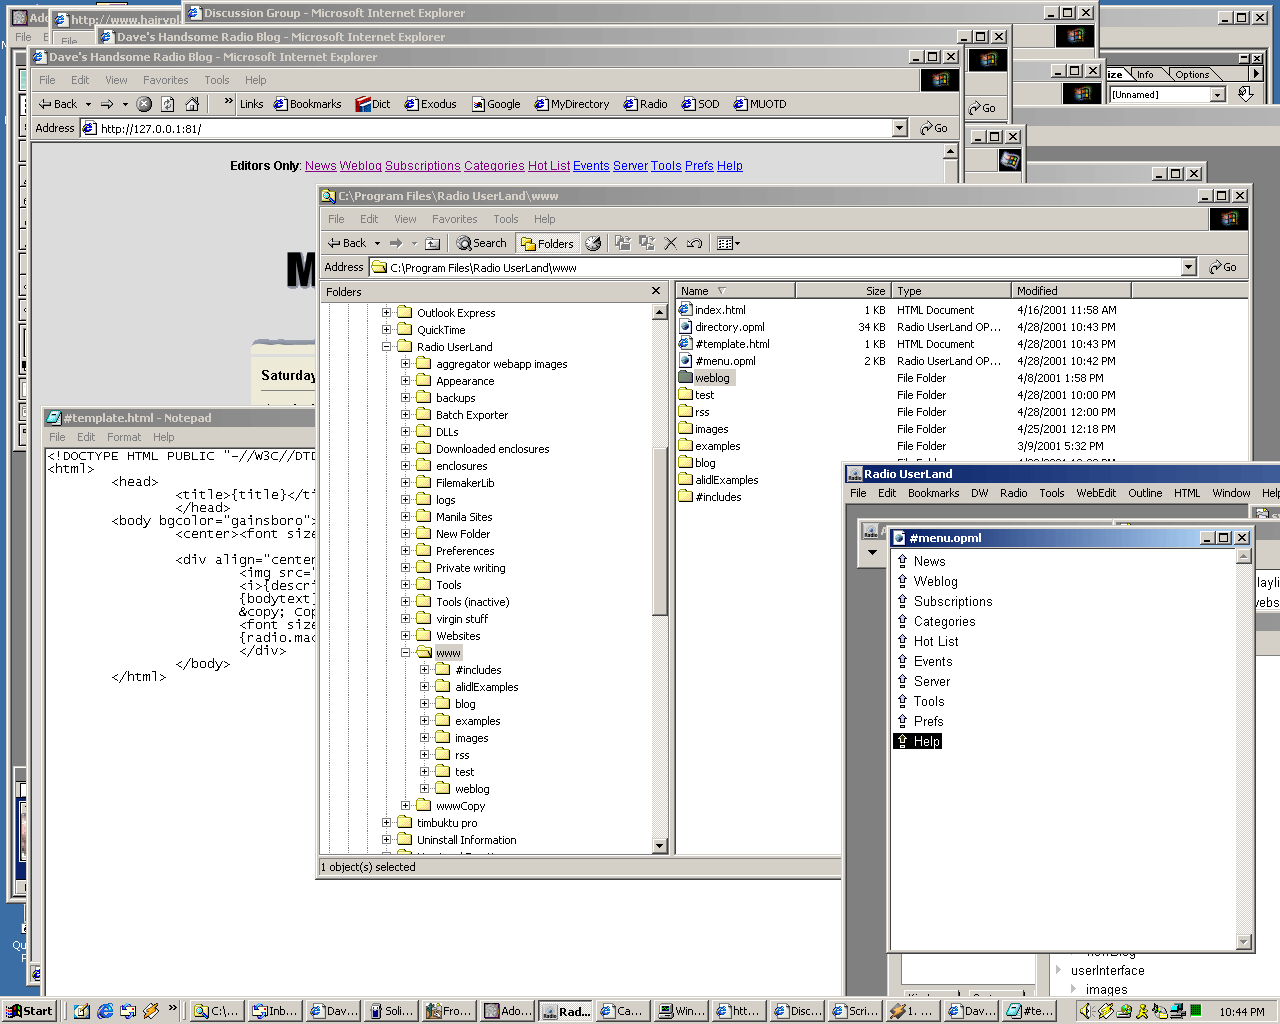Click the Undo icon in Explorer toolbar
The width and height of the screenshot is (1280, 1024).
click(694, 243)
